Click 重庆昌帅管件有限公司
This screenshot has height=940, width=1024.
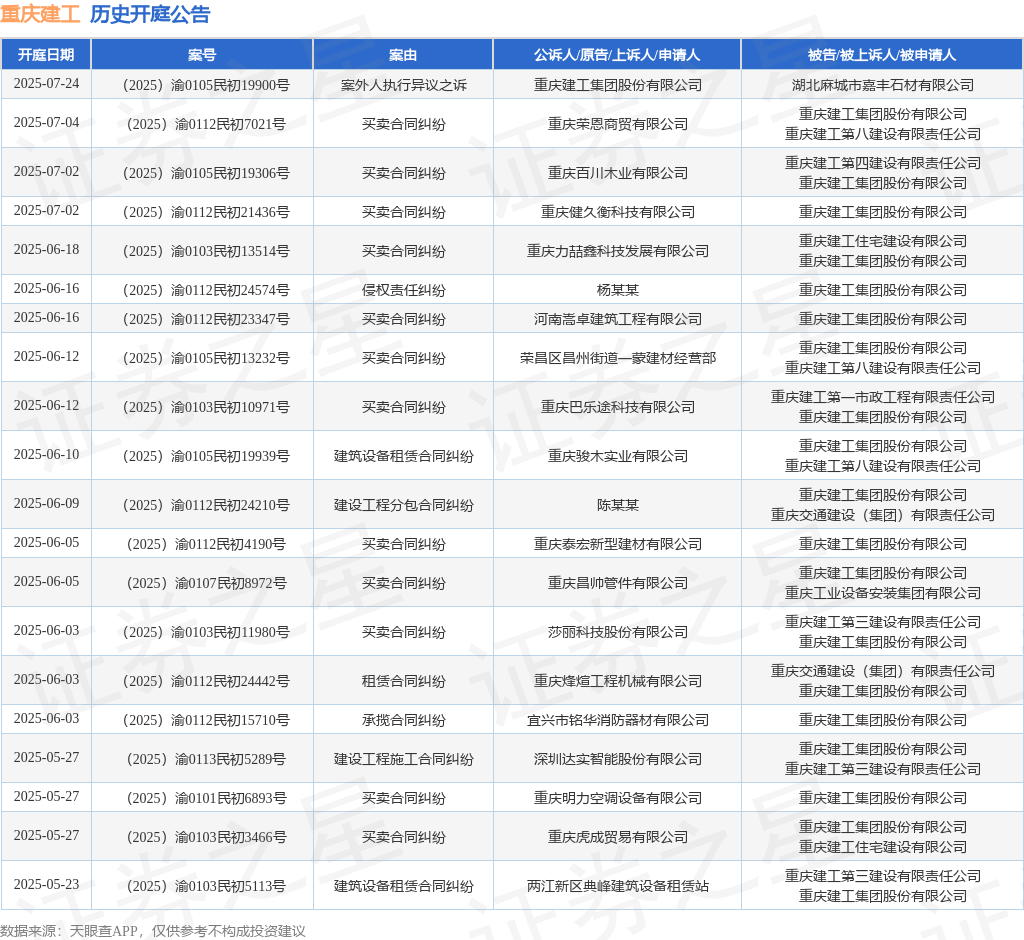pyautogui.click(x=618, y=583)
